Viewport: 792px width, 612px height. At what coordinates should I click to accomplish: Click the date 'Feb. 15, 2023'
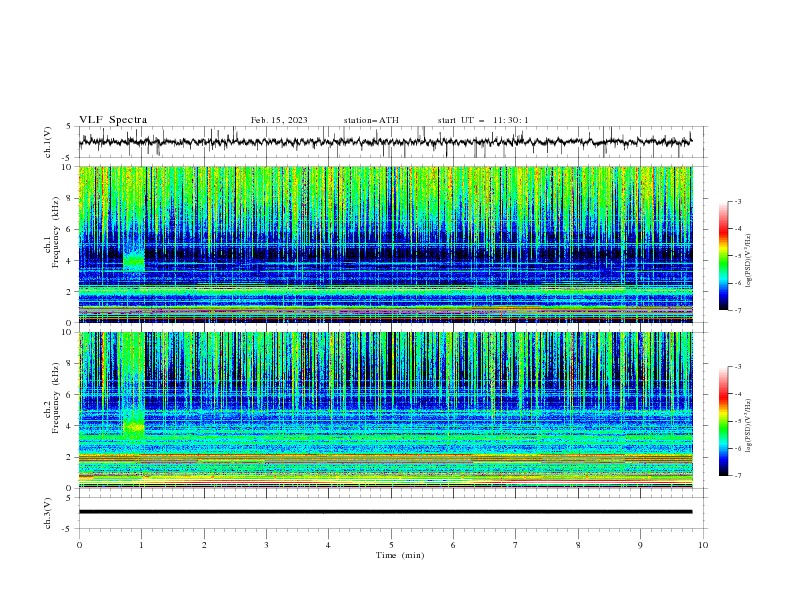pos(279,120)
